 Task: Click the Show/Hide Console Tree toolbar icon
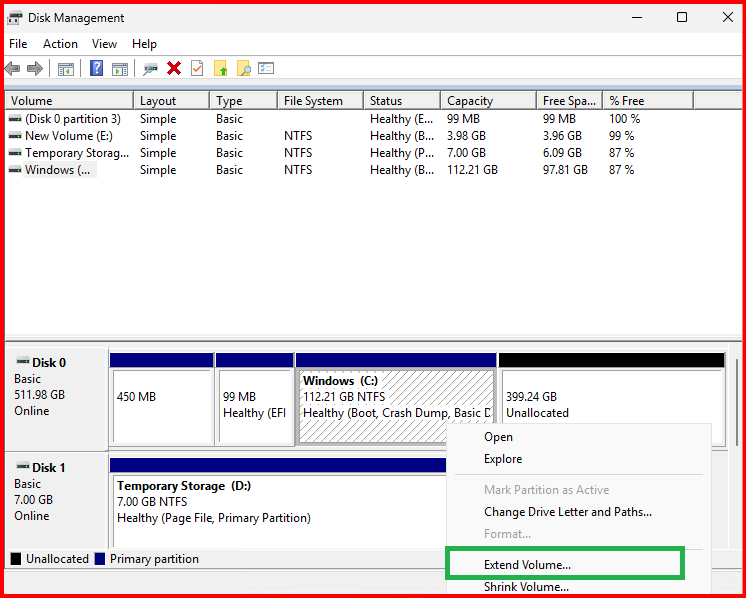(x=65, y=69)
